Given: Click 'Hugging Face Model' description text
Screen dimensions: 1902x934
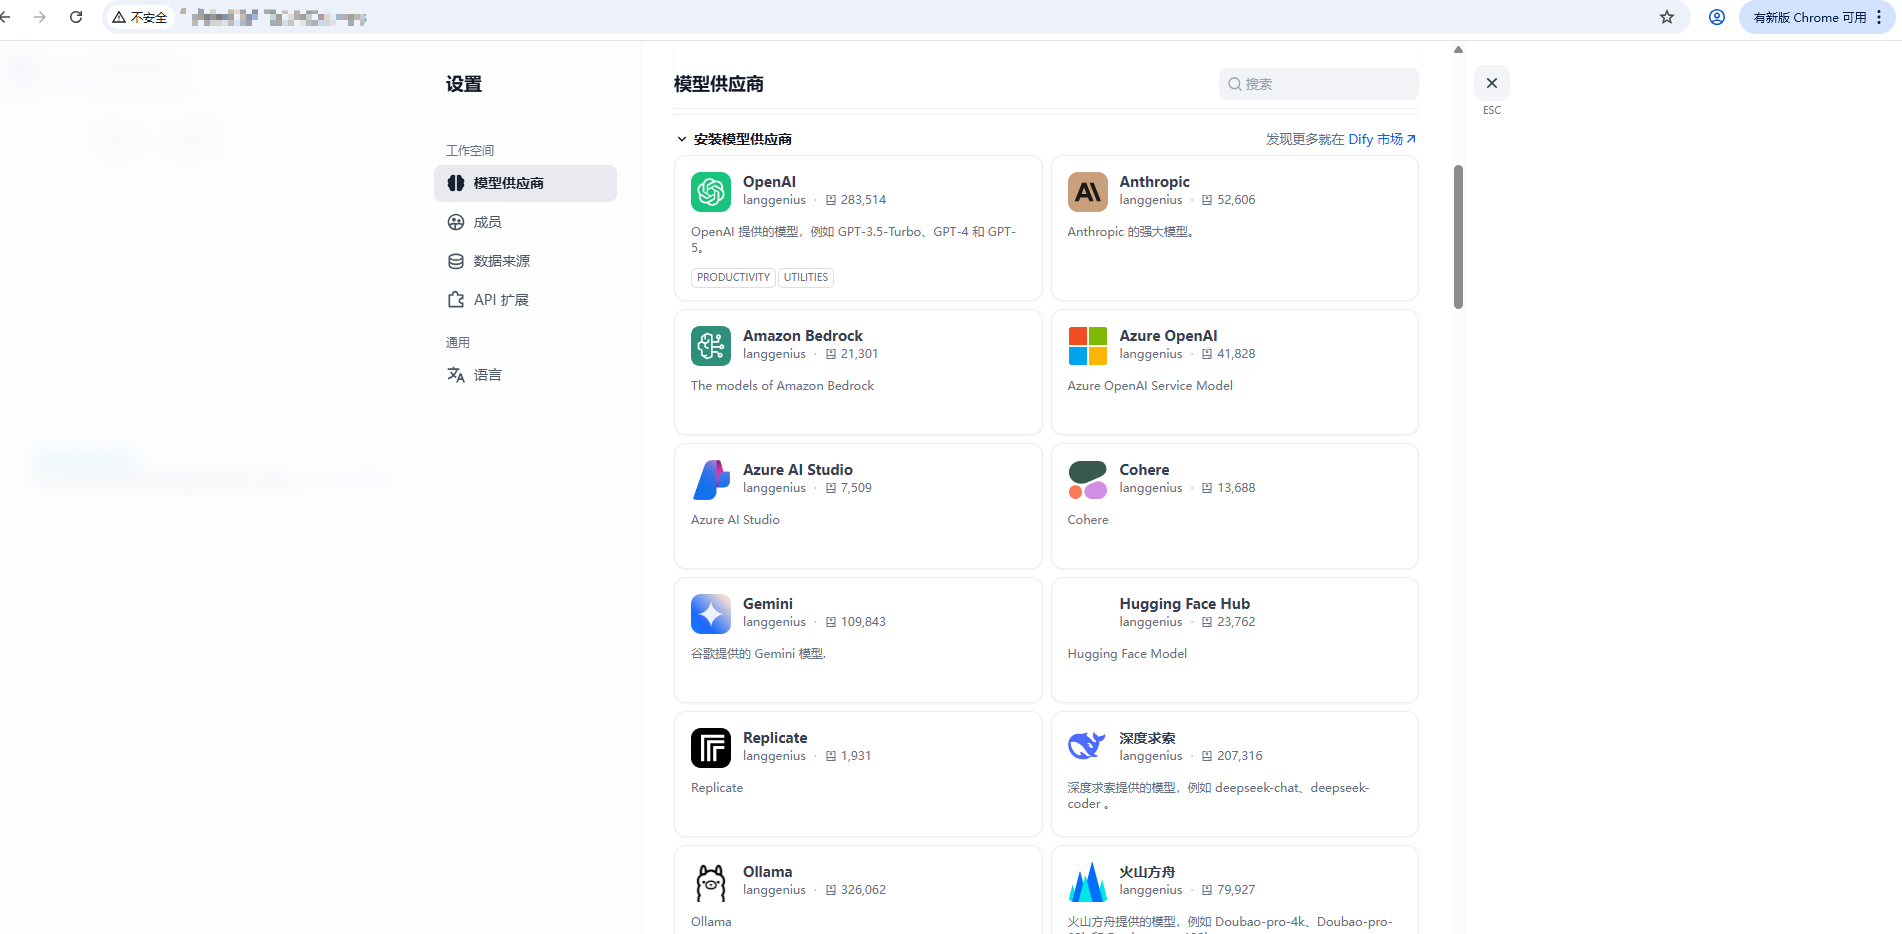Looking at the screenshot, I should pos(1127,654).
